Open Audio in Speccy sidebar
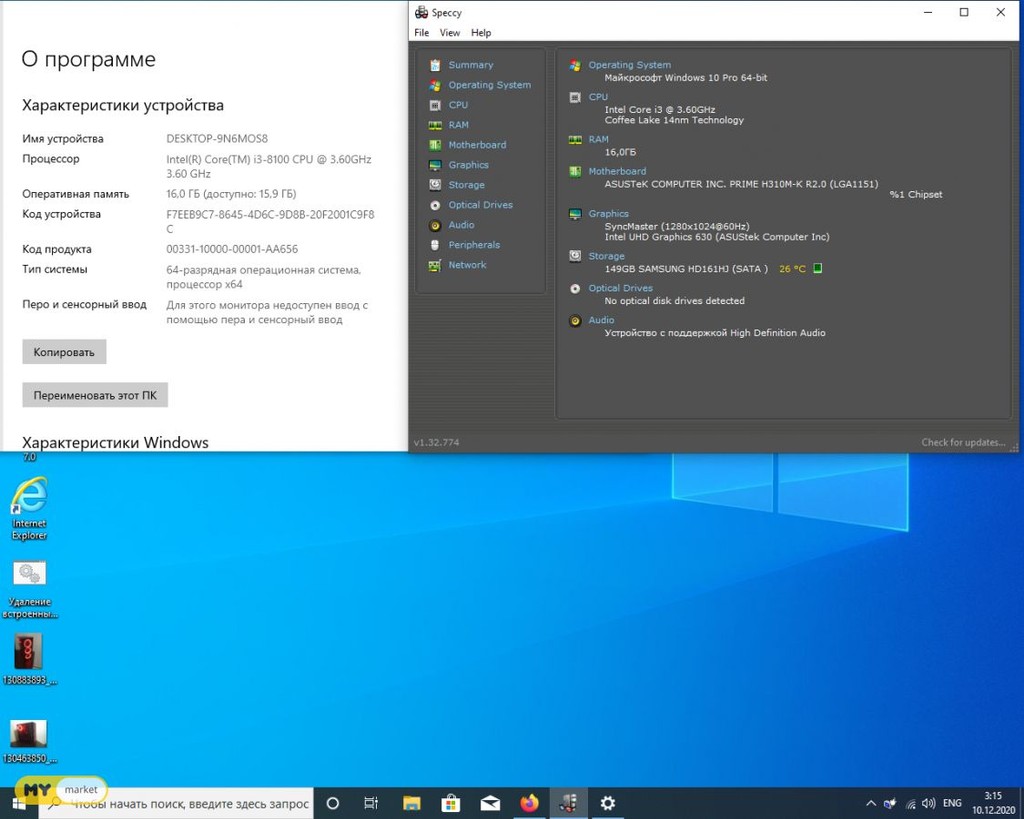This screenshot has width=1024, height=819. pyautogui.click(x=461, y=225)
